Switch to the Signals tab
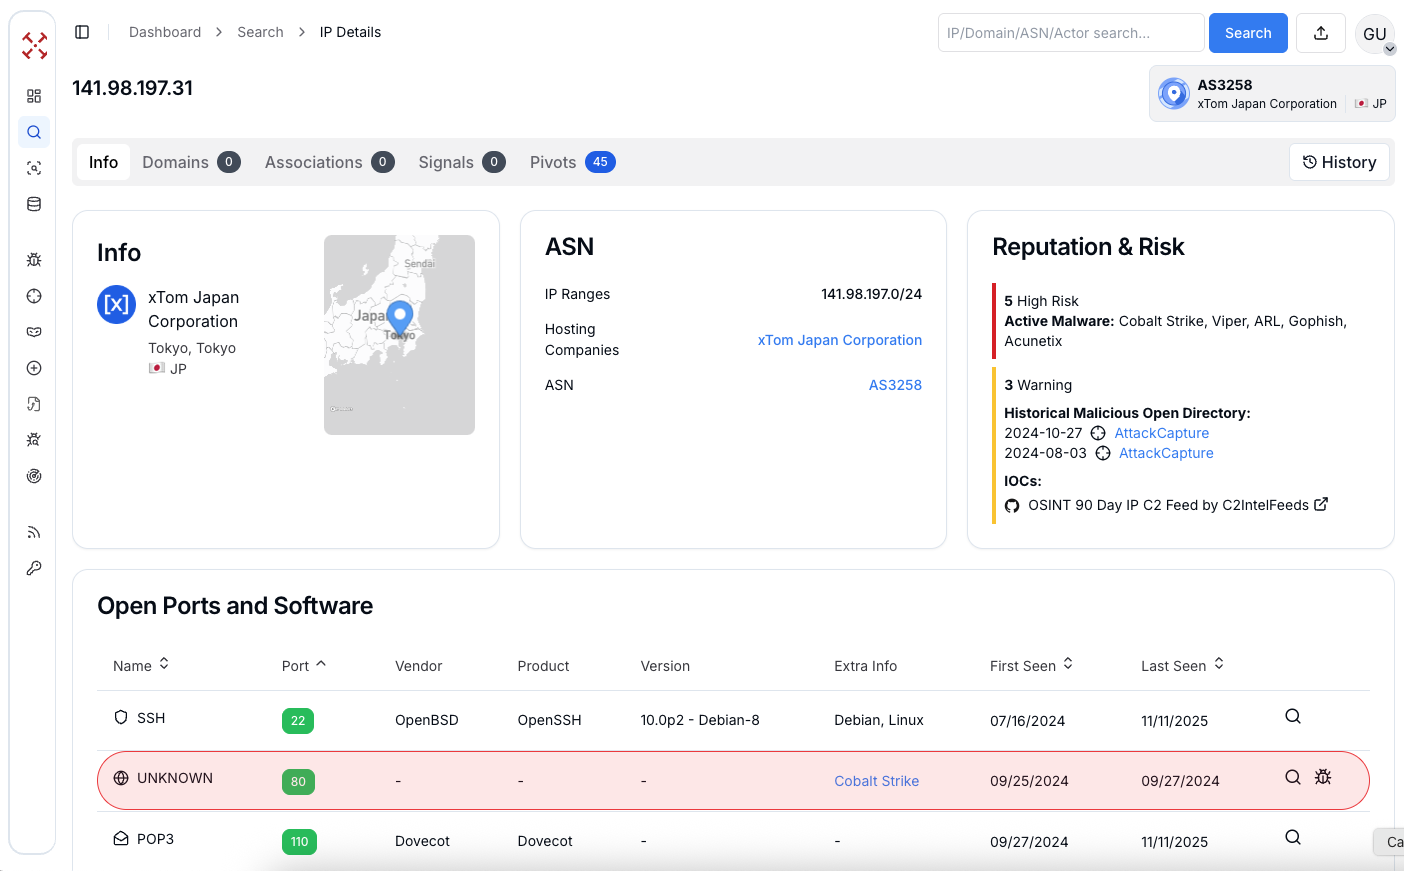The image size is (1404, 871). pyautogui.click(x=460, y=162)
